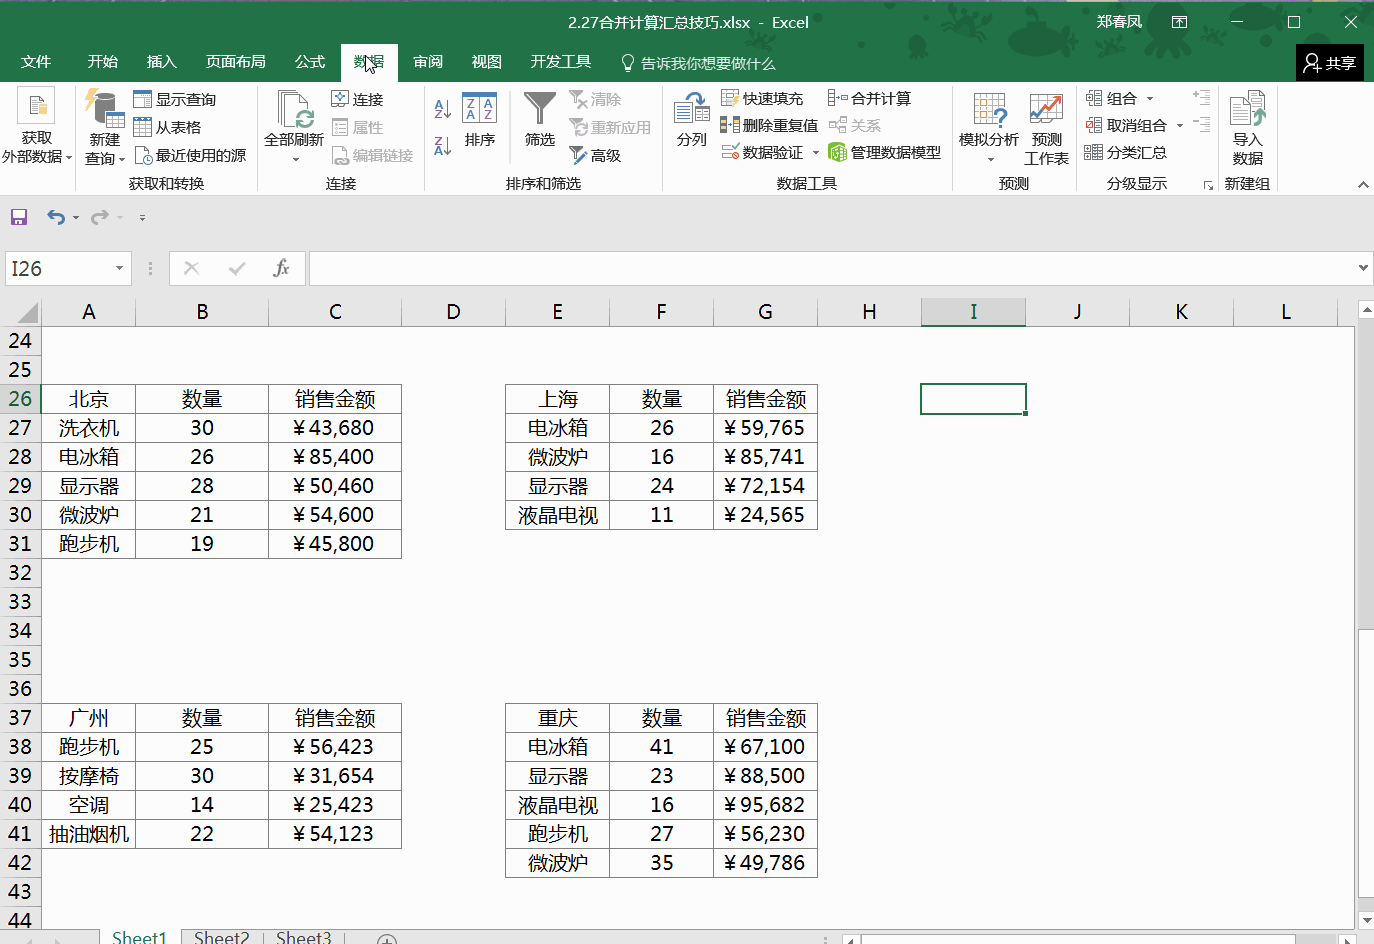Viewport: 1374px width, 944px height.
Task: Click Select All corner triangle
Action: [27, 312]
